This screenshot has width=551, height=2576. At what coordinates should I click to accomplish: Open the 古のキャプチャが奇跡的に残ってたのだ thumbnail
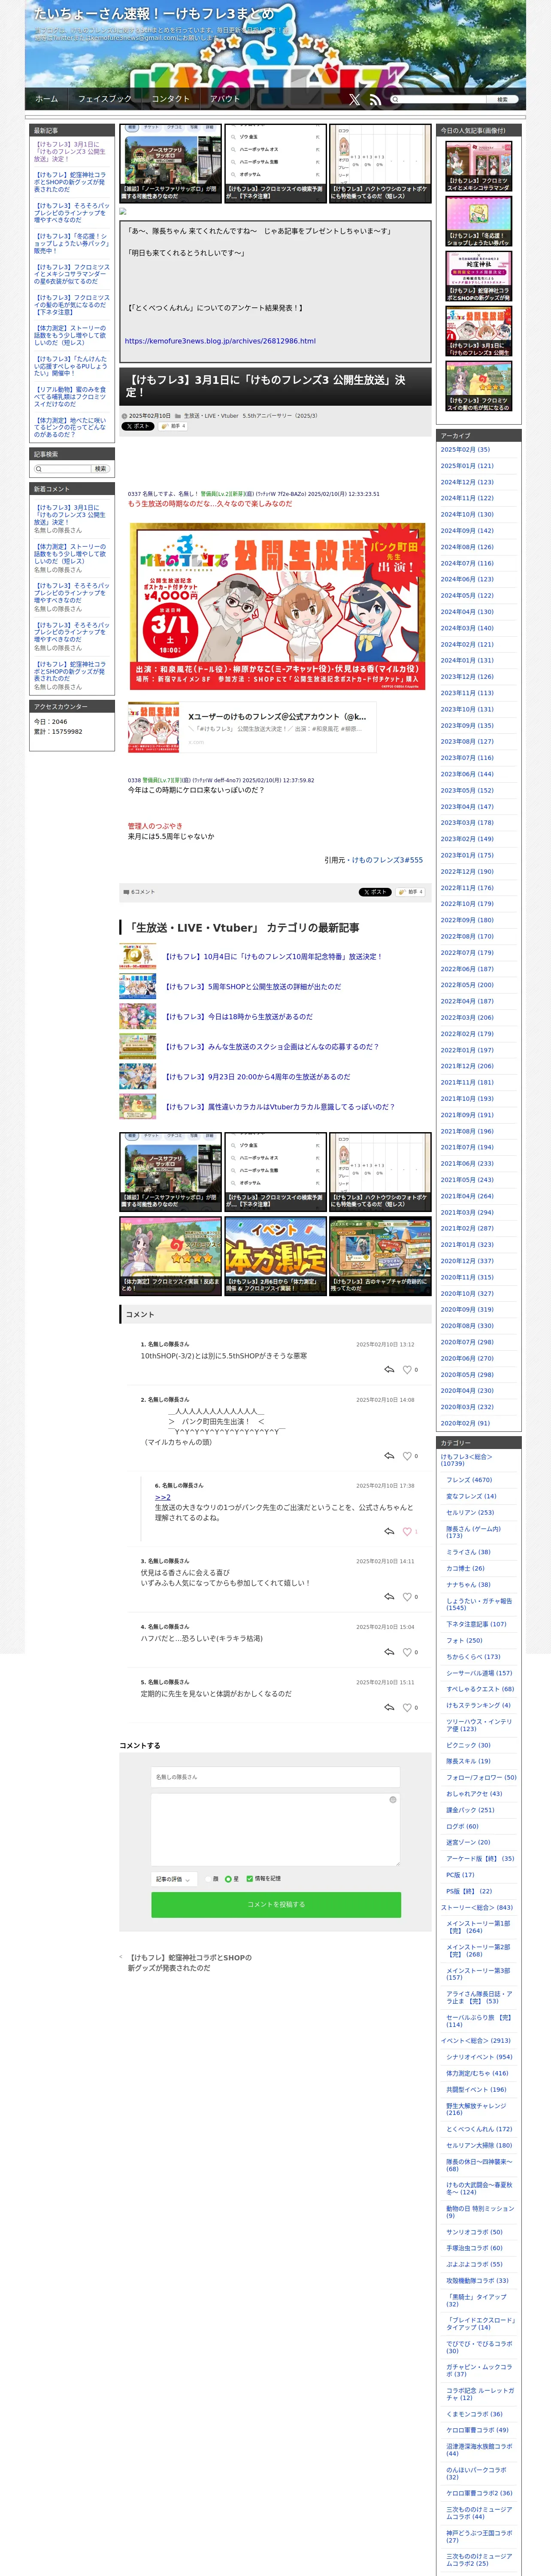pos(380,1256)
